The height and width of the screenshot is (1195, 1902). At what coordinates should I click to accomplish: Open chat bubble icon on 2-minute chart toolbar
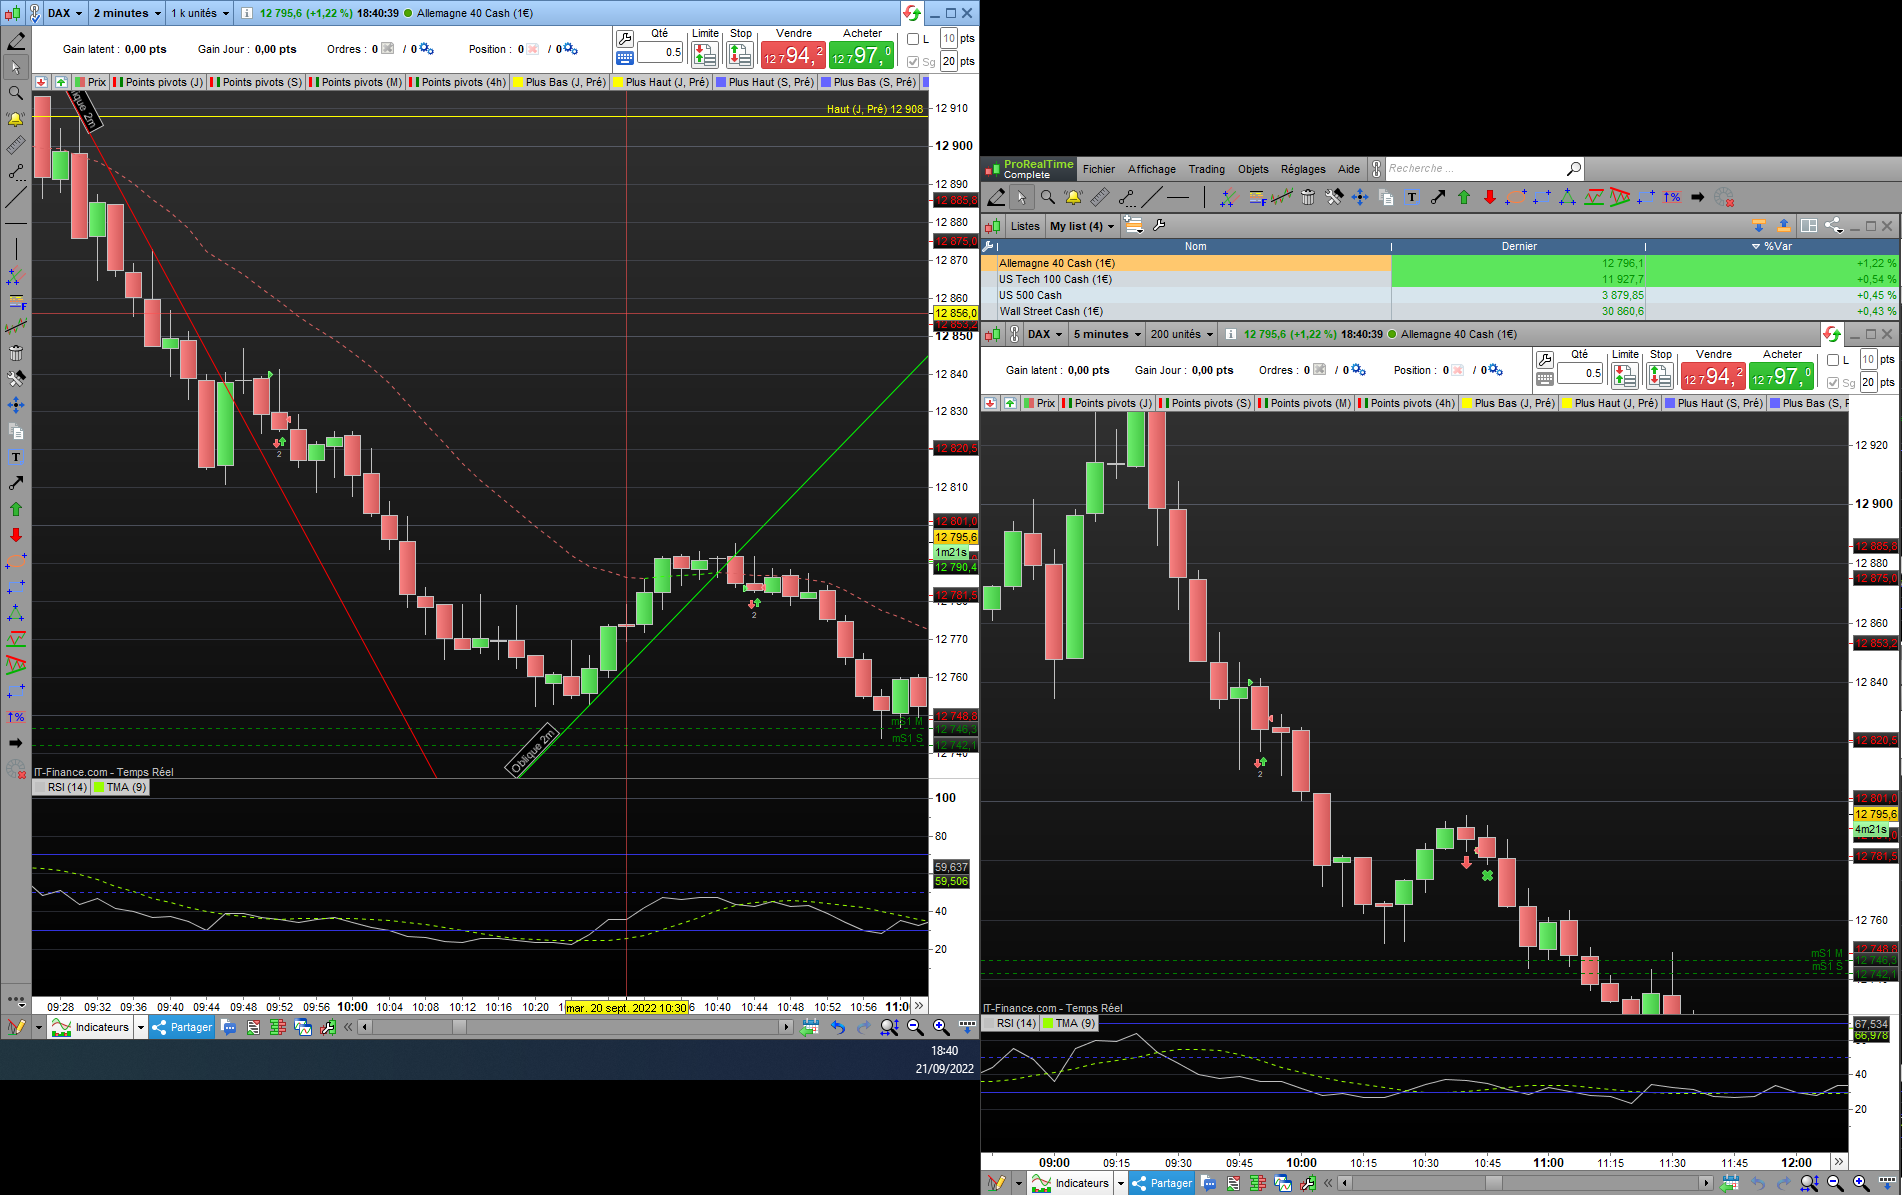pos(229,1027)
